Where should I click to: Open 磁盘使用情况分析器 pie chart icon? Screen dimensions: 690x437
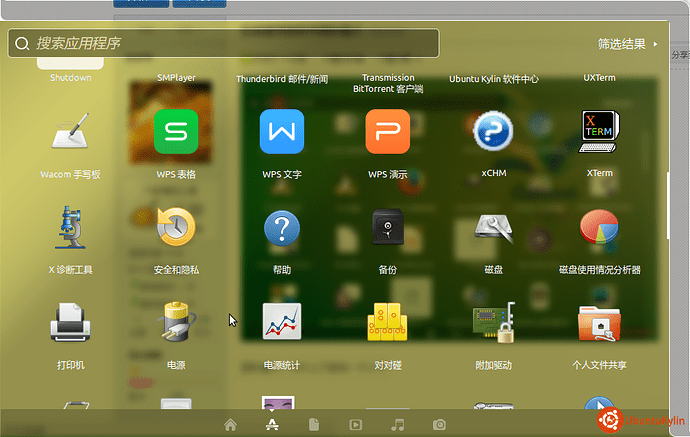tap(600, 228)
